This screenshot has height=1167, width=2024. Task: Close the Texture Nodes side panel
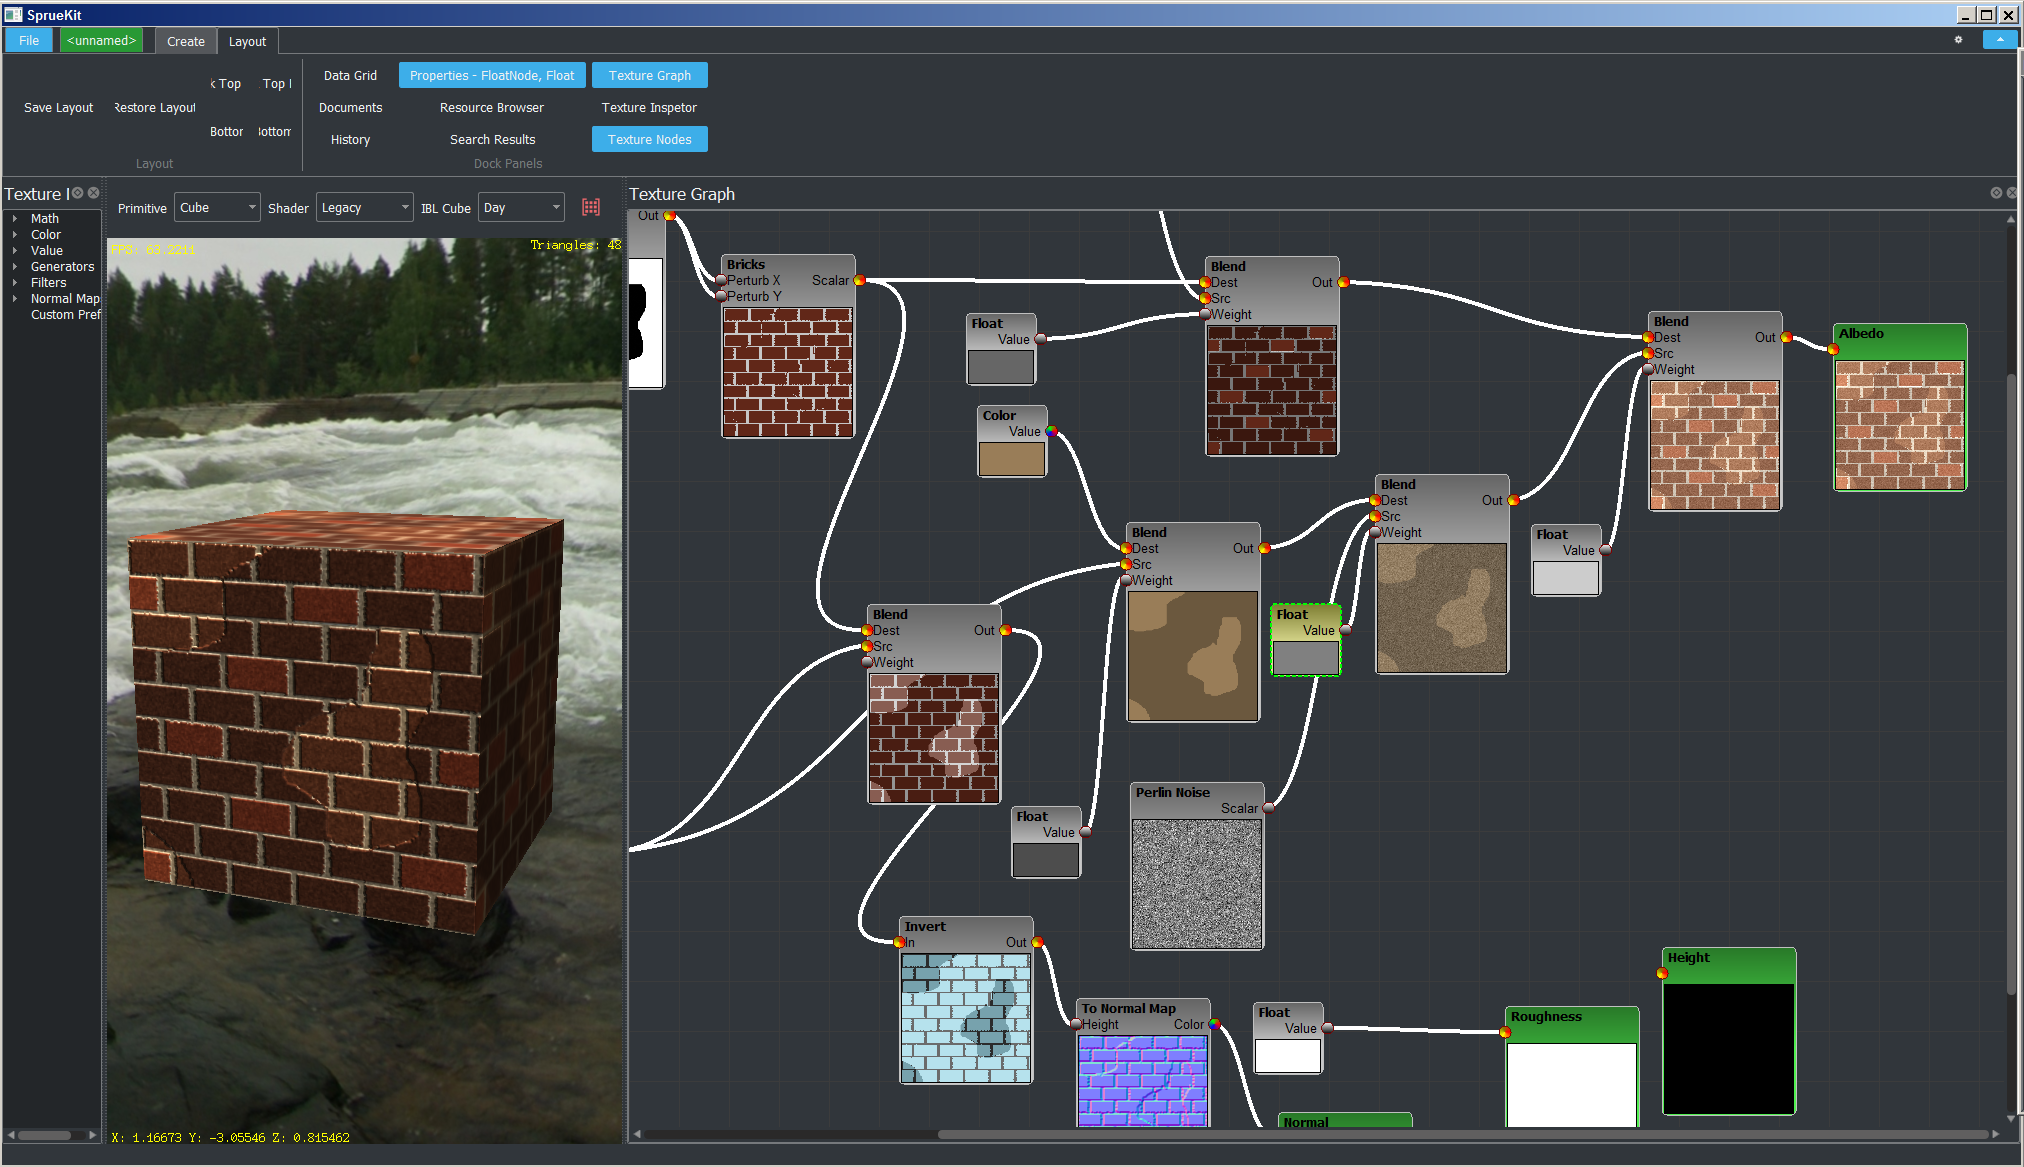pyautogui.click(x=93, y=193)
